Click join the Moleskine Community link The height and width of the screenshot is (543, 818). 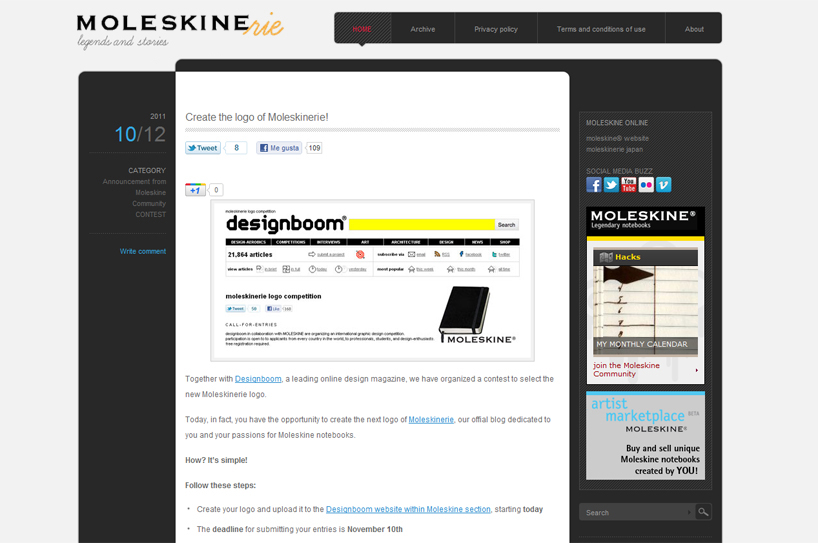point(626,370)
